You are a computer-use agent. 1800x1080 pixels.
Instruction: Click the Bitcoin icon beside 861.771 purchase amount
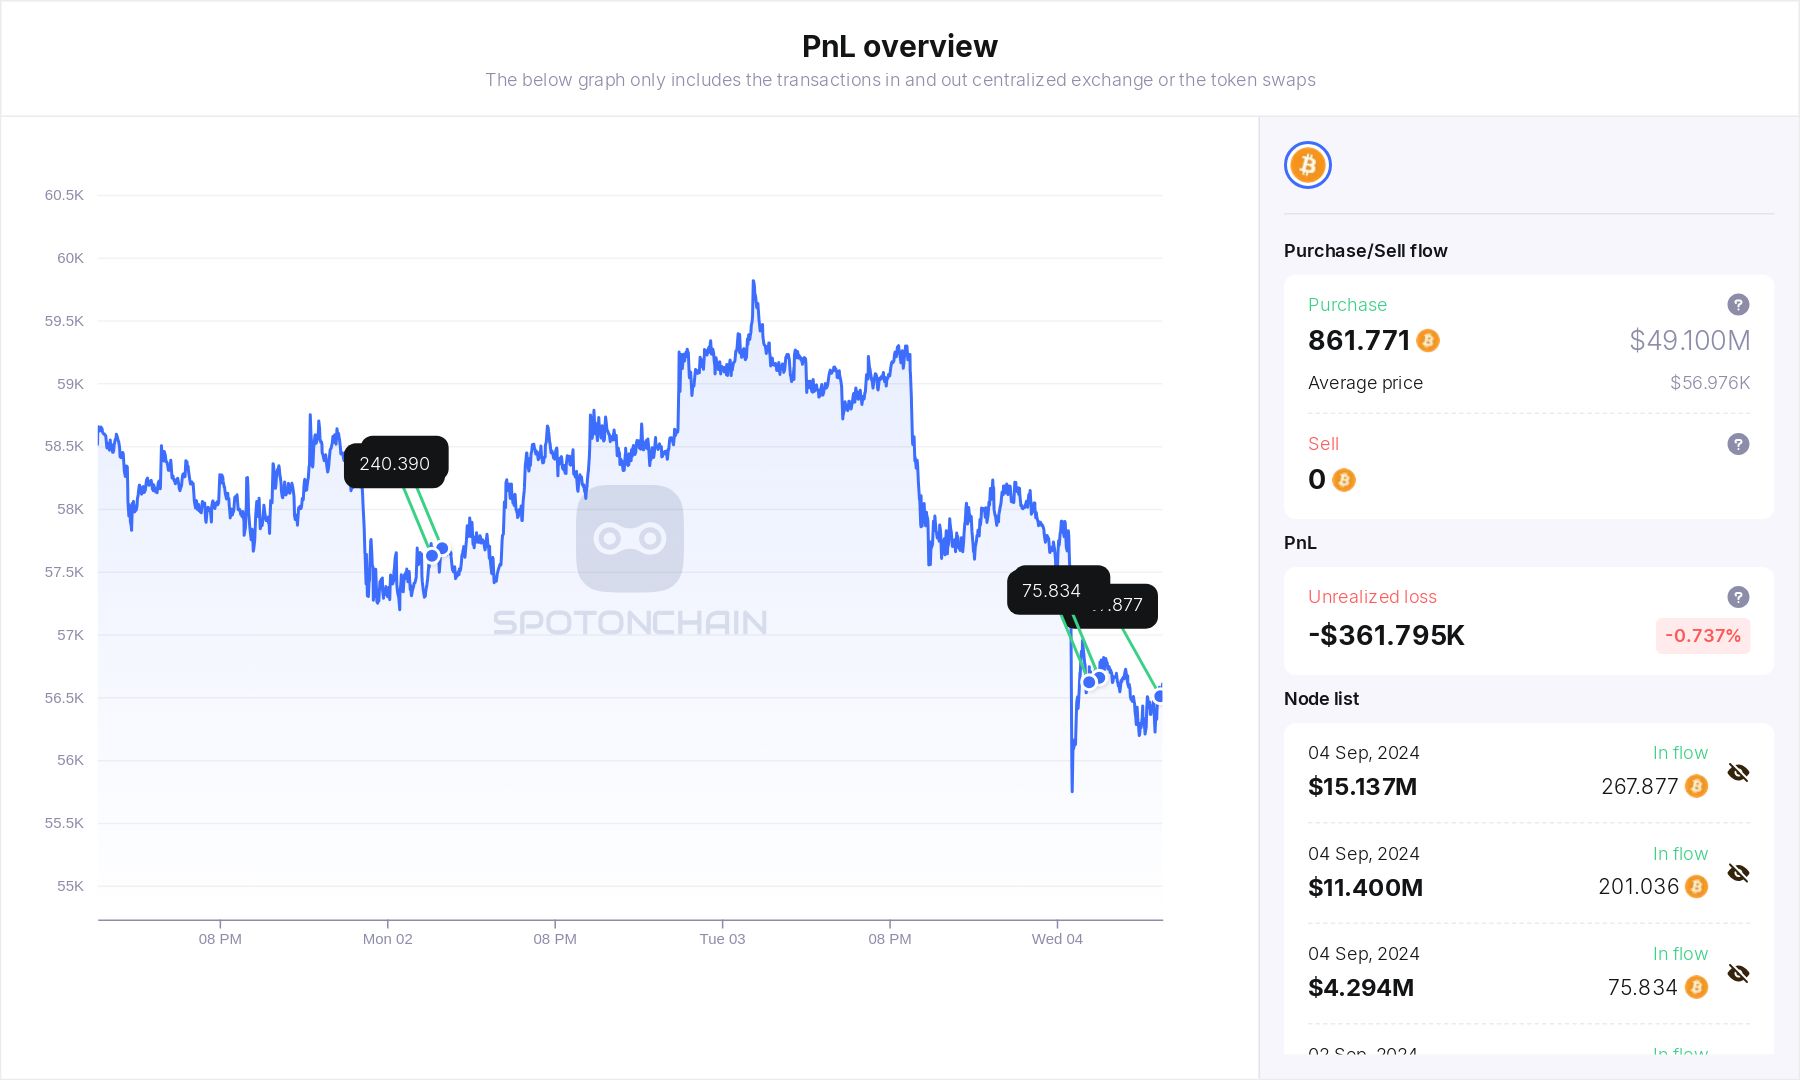point(1429,341)
